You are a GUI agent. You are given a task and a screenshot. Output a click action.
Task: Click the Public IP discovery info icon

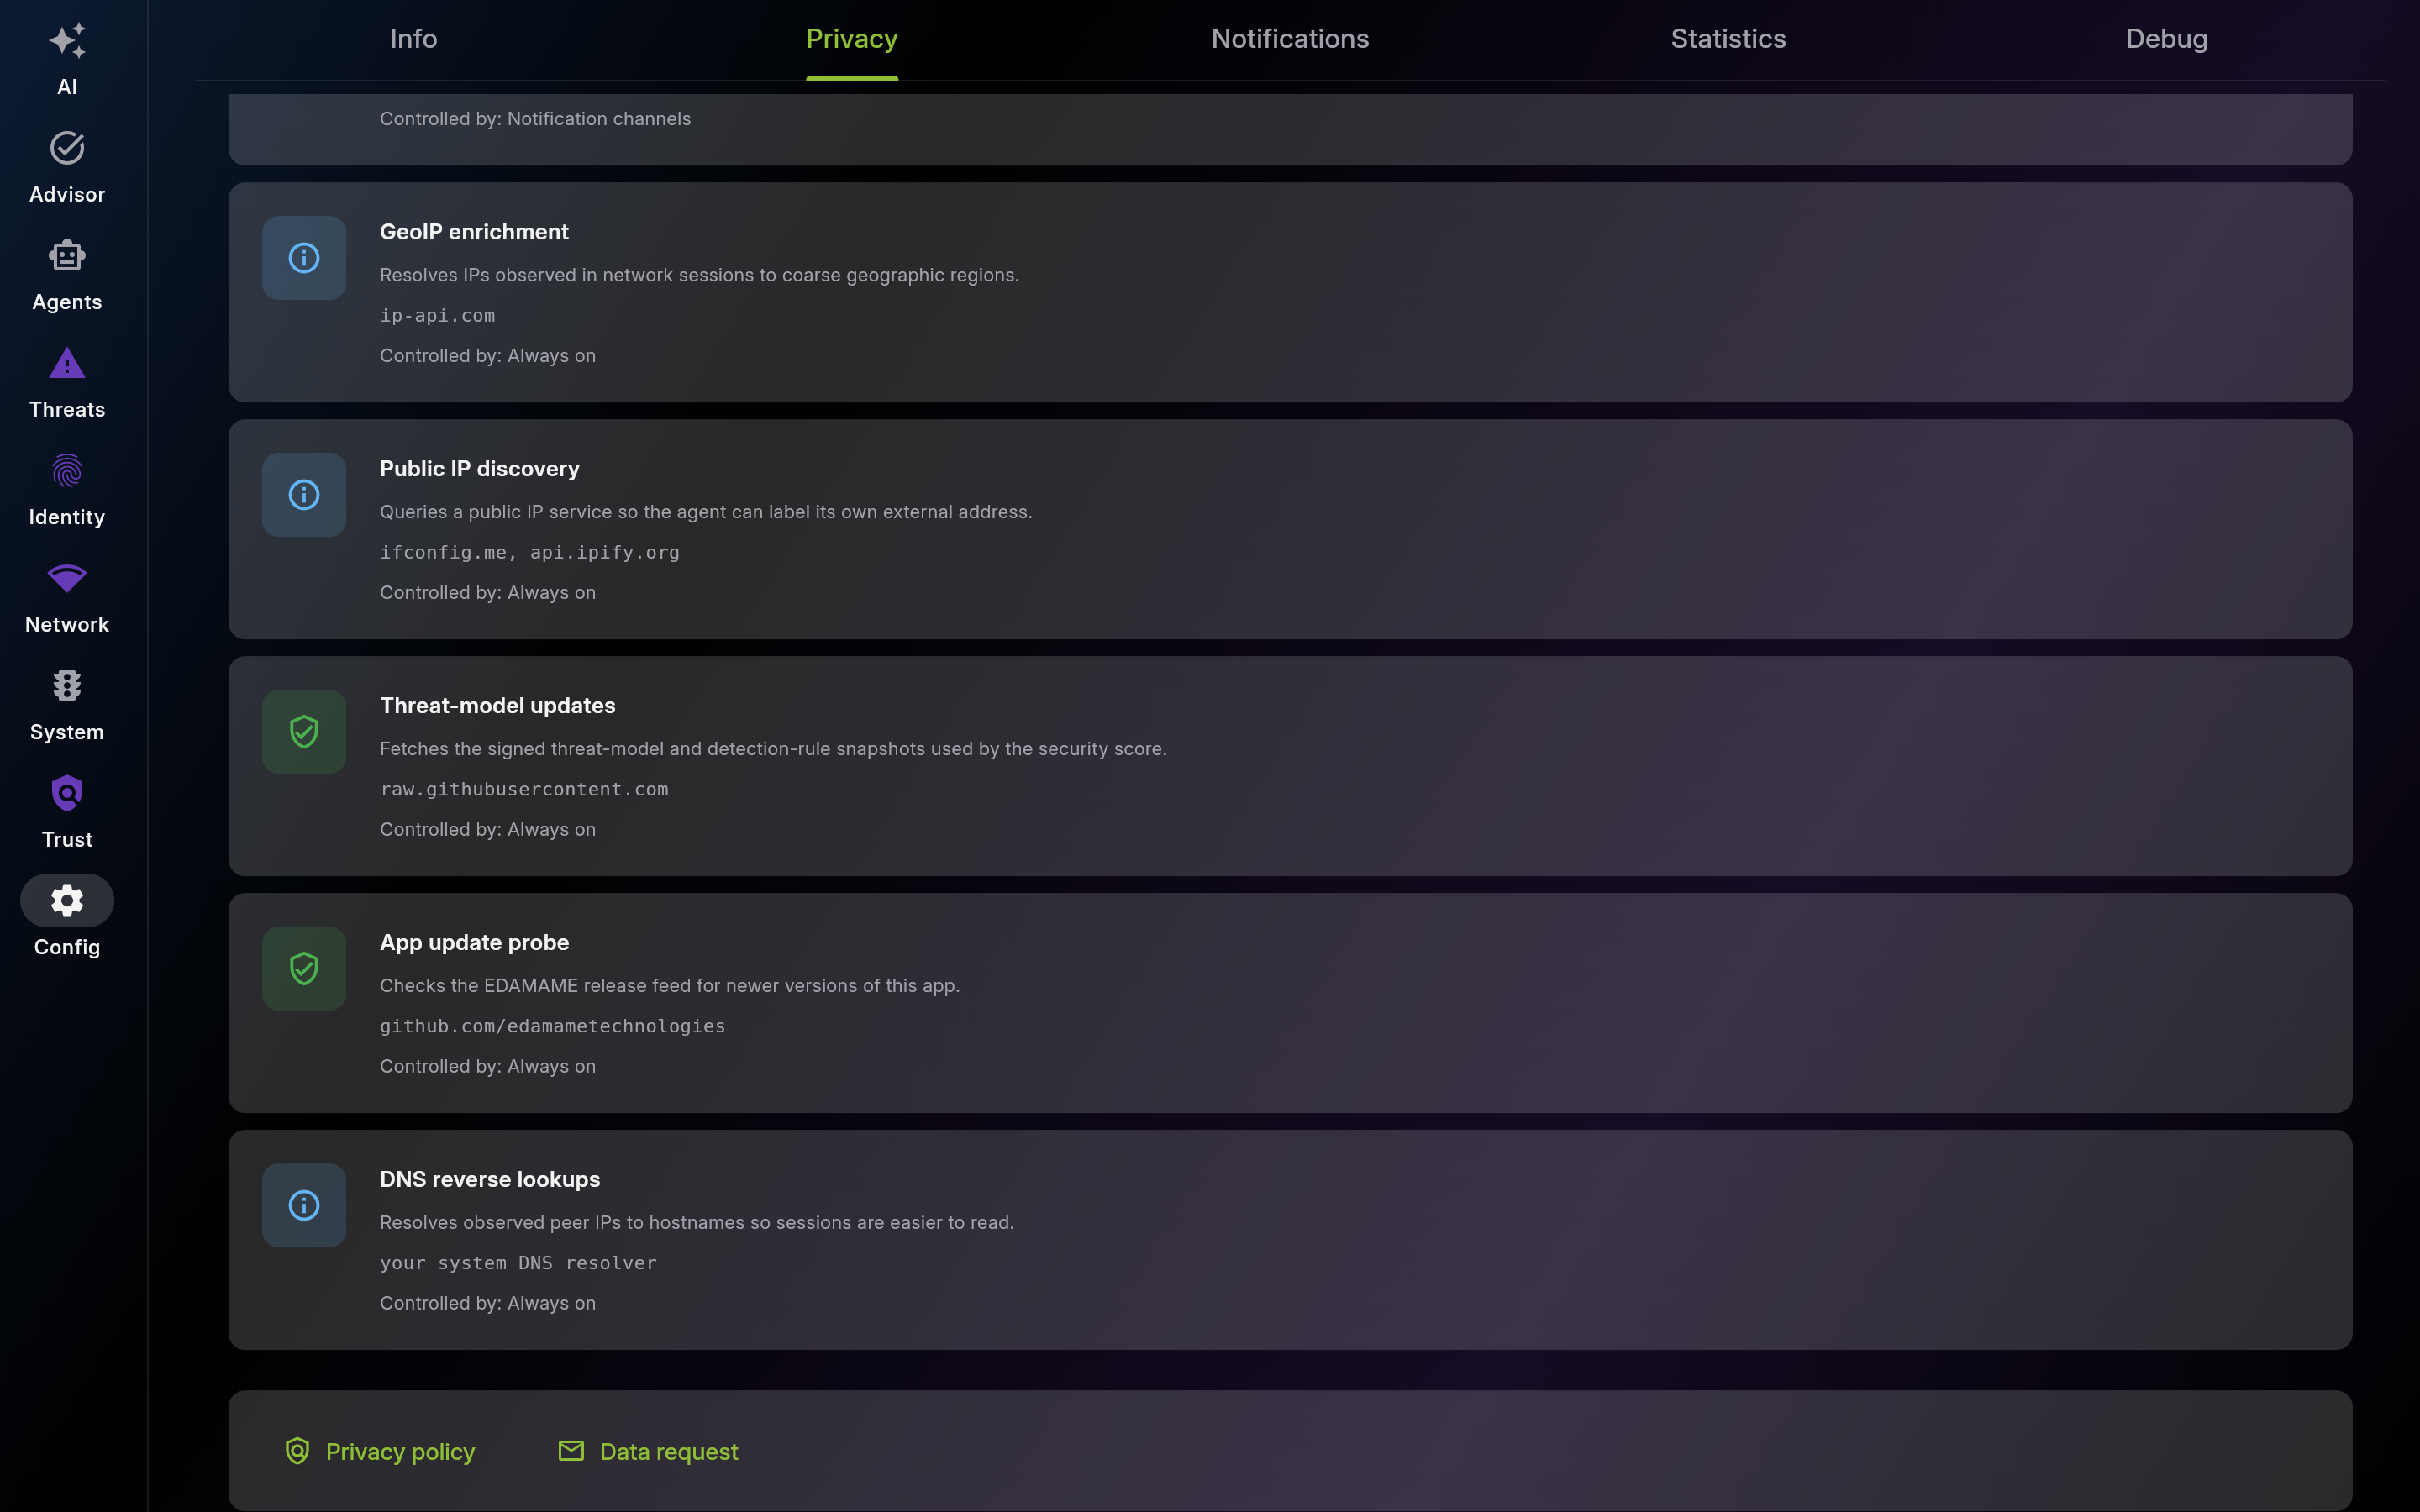pyautogui.click(x=304, y=495)
